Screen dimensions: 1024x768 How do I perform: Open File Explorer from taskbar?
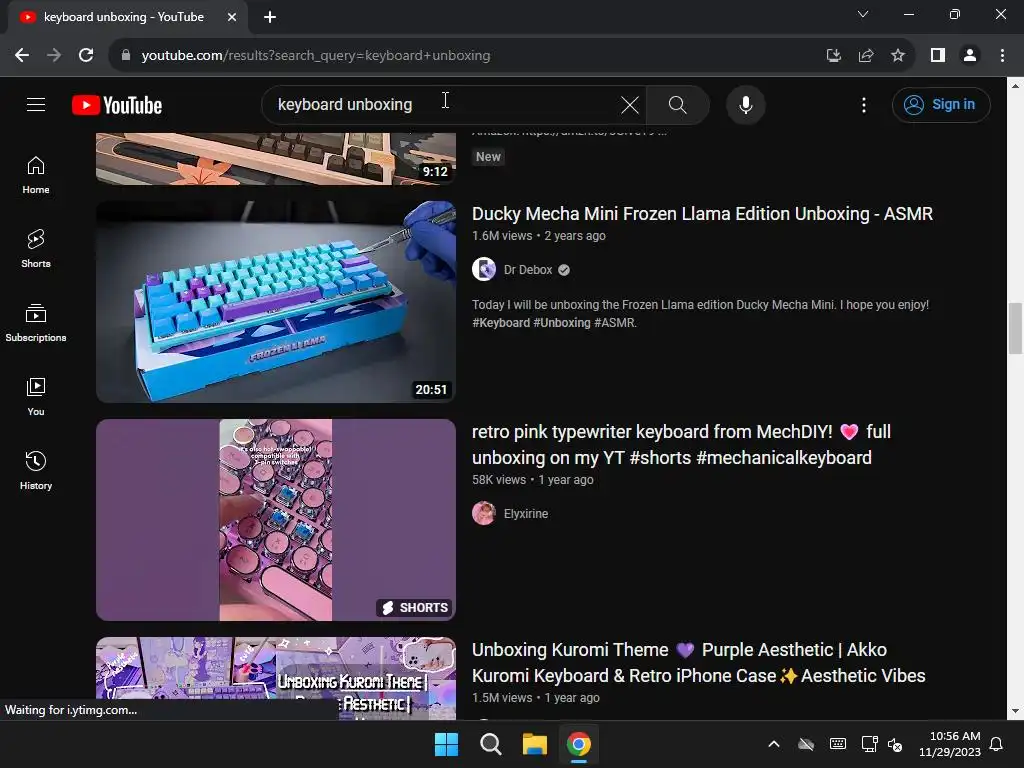tap(534, 744)
